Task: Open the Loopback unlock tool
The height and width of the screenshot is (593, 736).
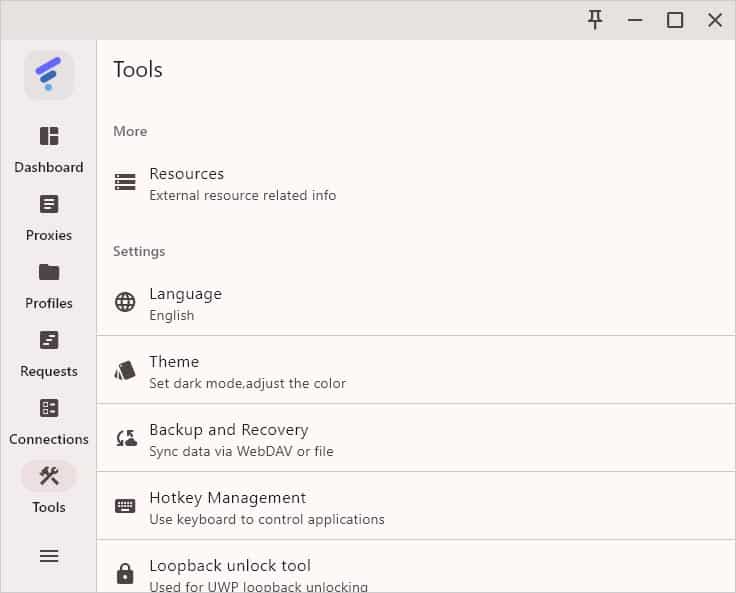Action: point(416,567)
